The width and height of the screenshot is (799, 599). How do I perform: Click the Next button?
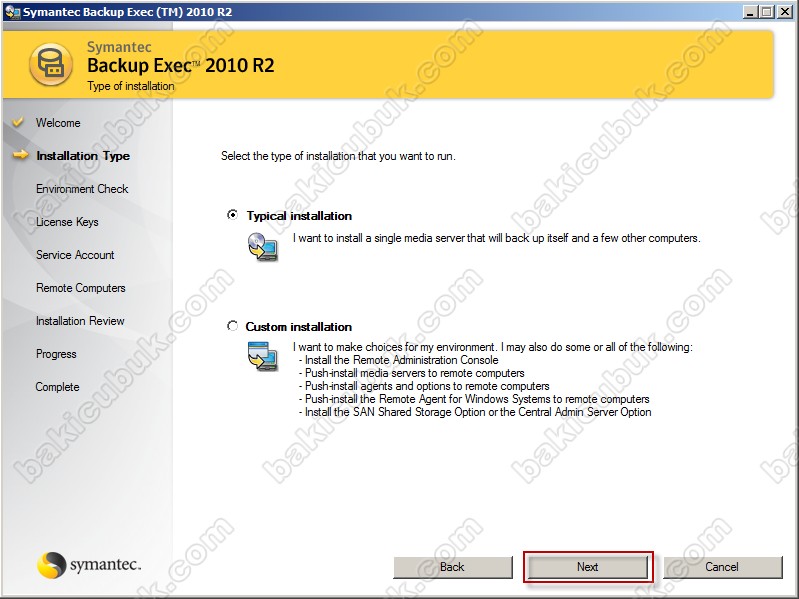[588, 567]
